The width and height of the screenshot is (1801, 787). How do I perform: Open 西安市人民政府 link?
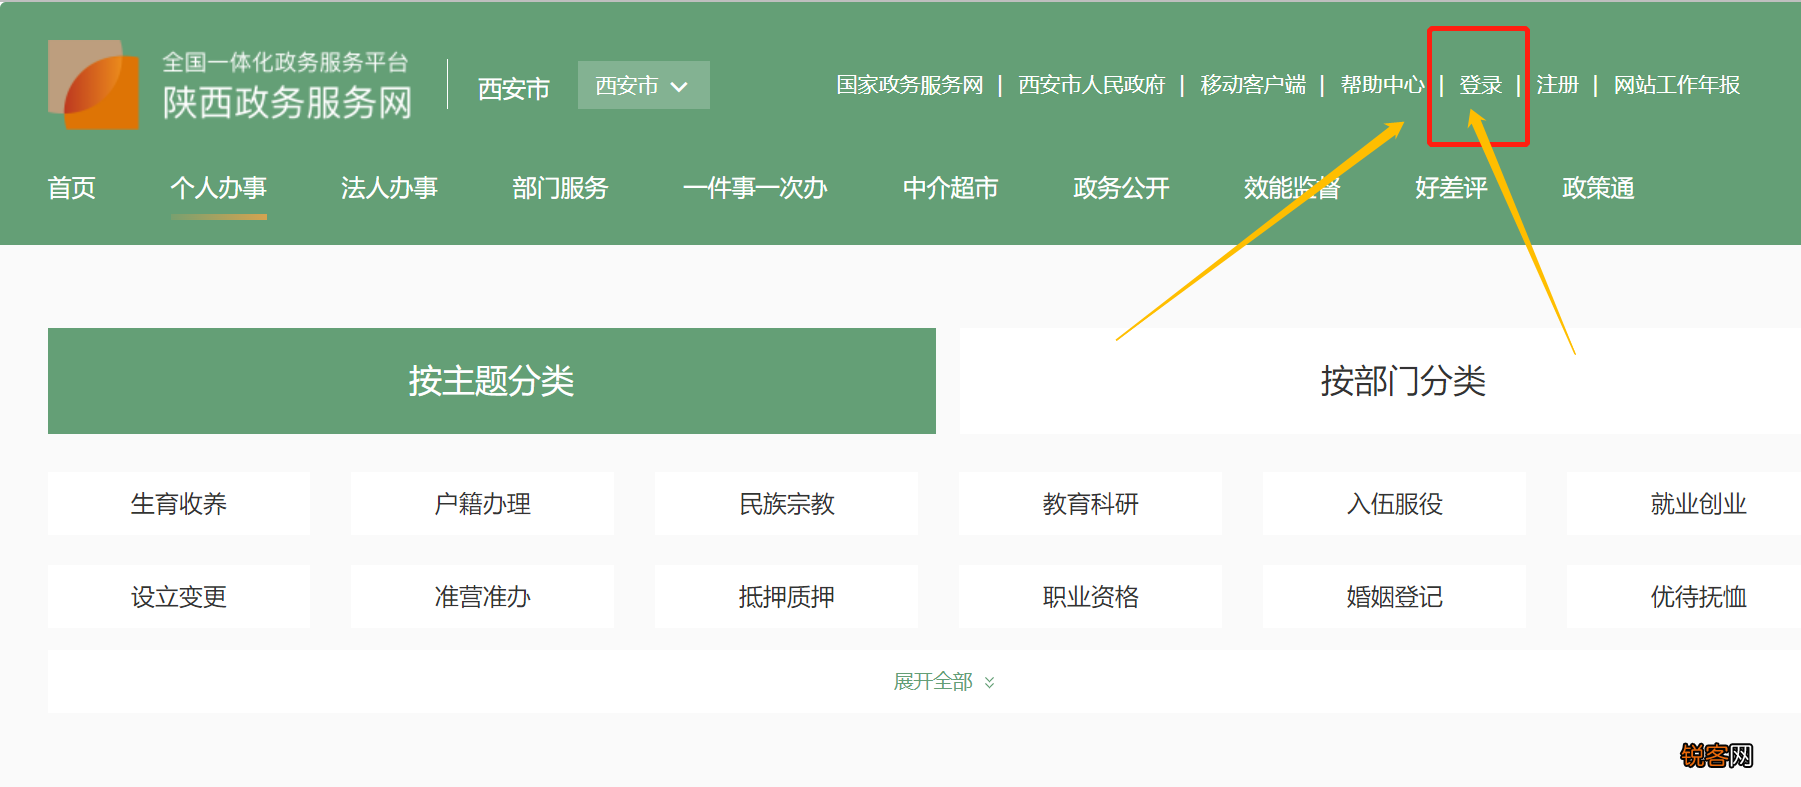coord(1092,85)
